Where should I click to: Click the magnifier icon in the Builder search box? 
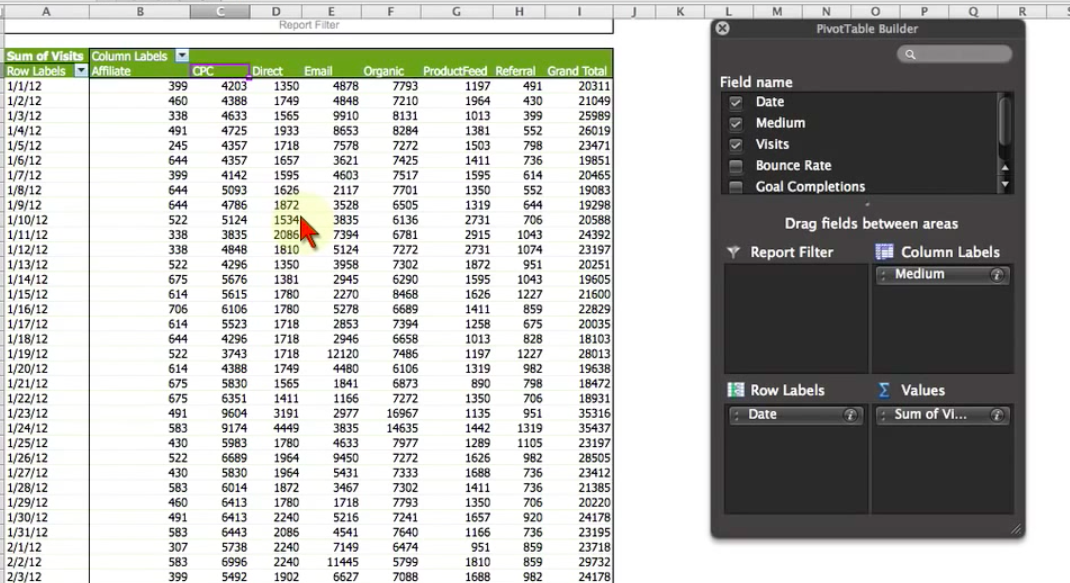point(909,54)
